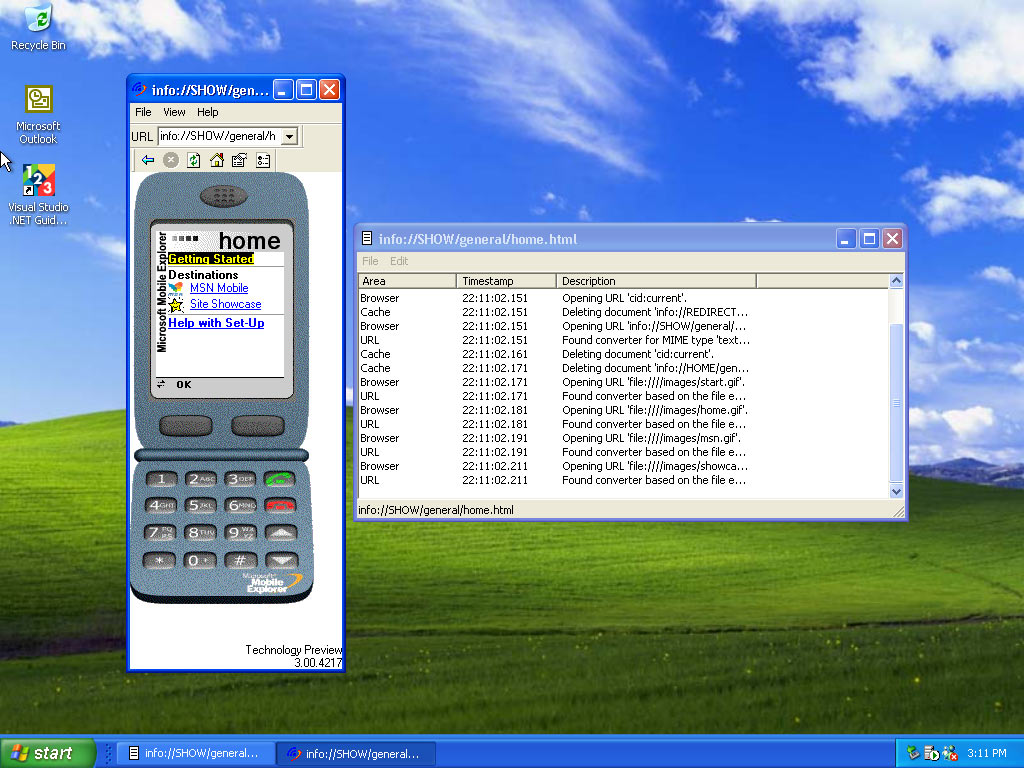Tap the down arrow key on the phone
The image size is (1024, 768).
coord(281,560)
